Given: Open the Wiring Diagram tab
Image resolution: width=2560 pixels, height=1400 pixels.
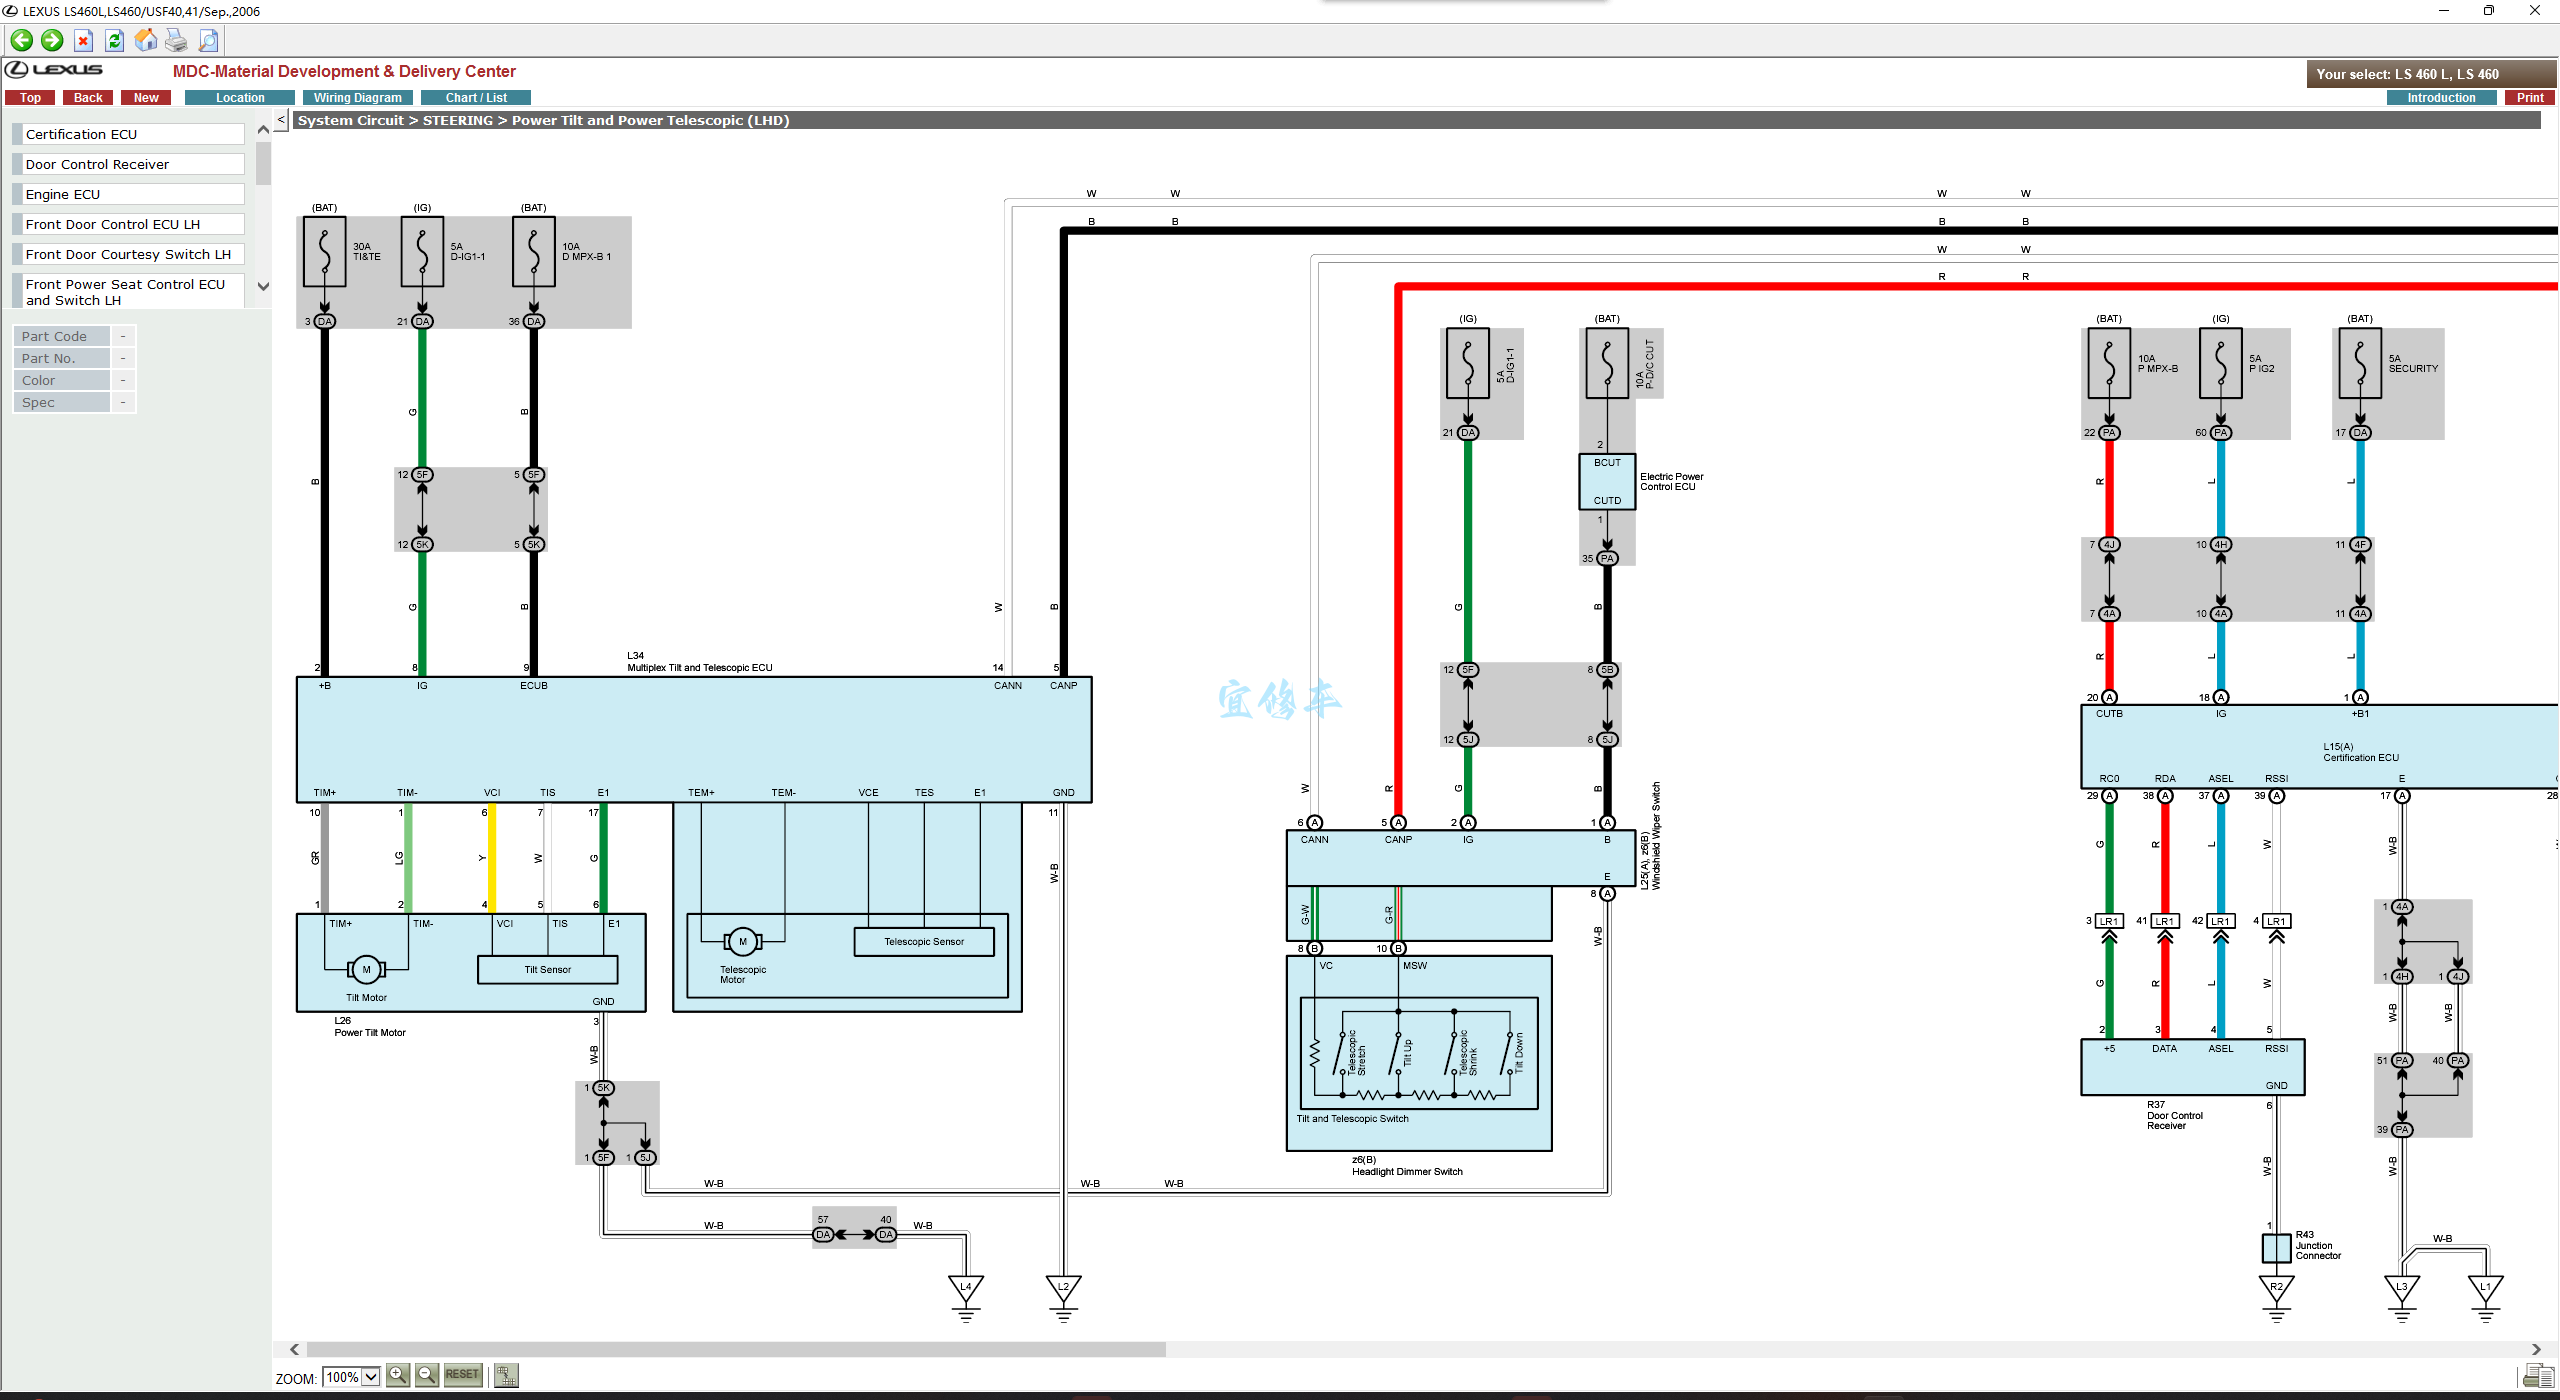Looking at the screenshot, I should coord(357,97).
